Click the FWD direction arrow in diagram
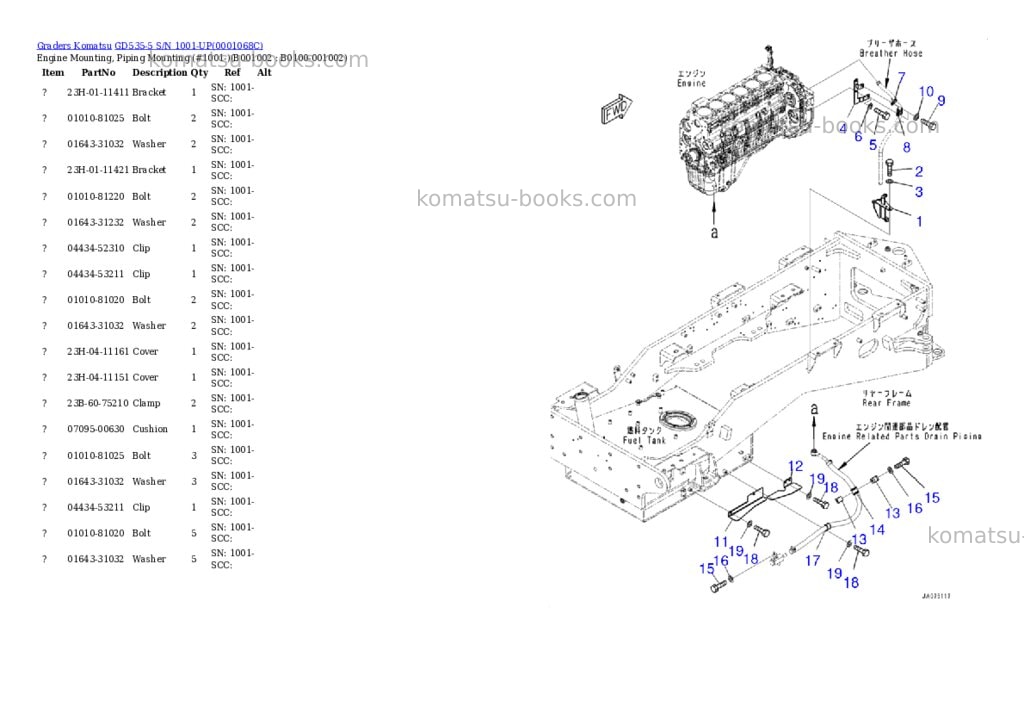The width and height of the screenshot is (1024, 725). [x=616, y=109]
